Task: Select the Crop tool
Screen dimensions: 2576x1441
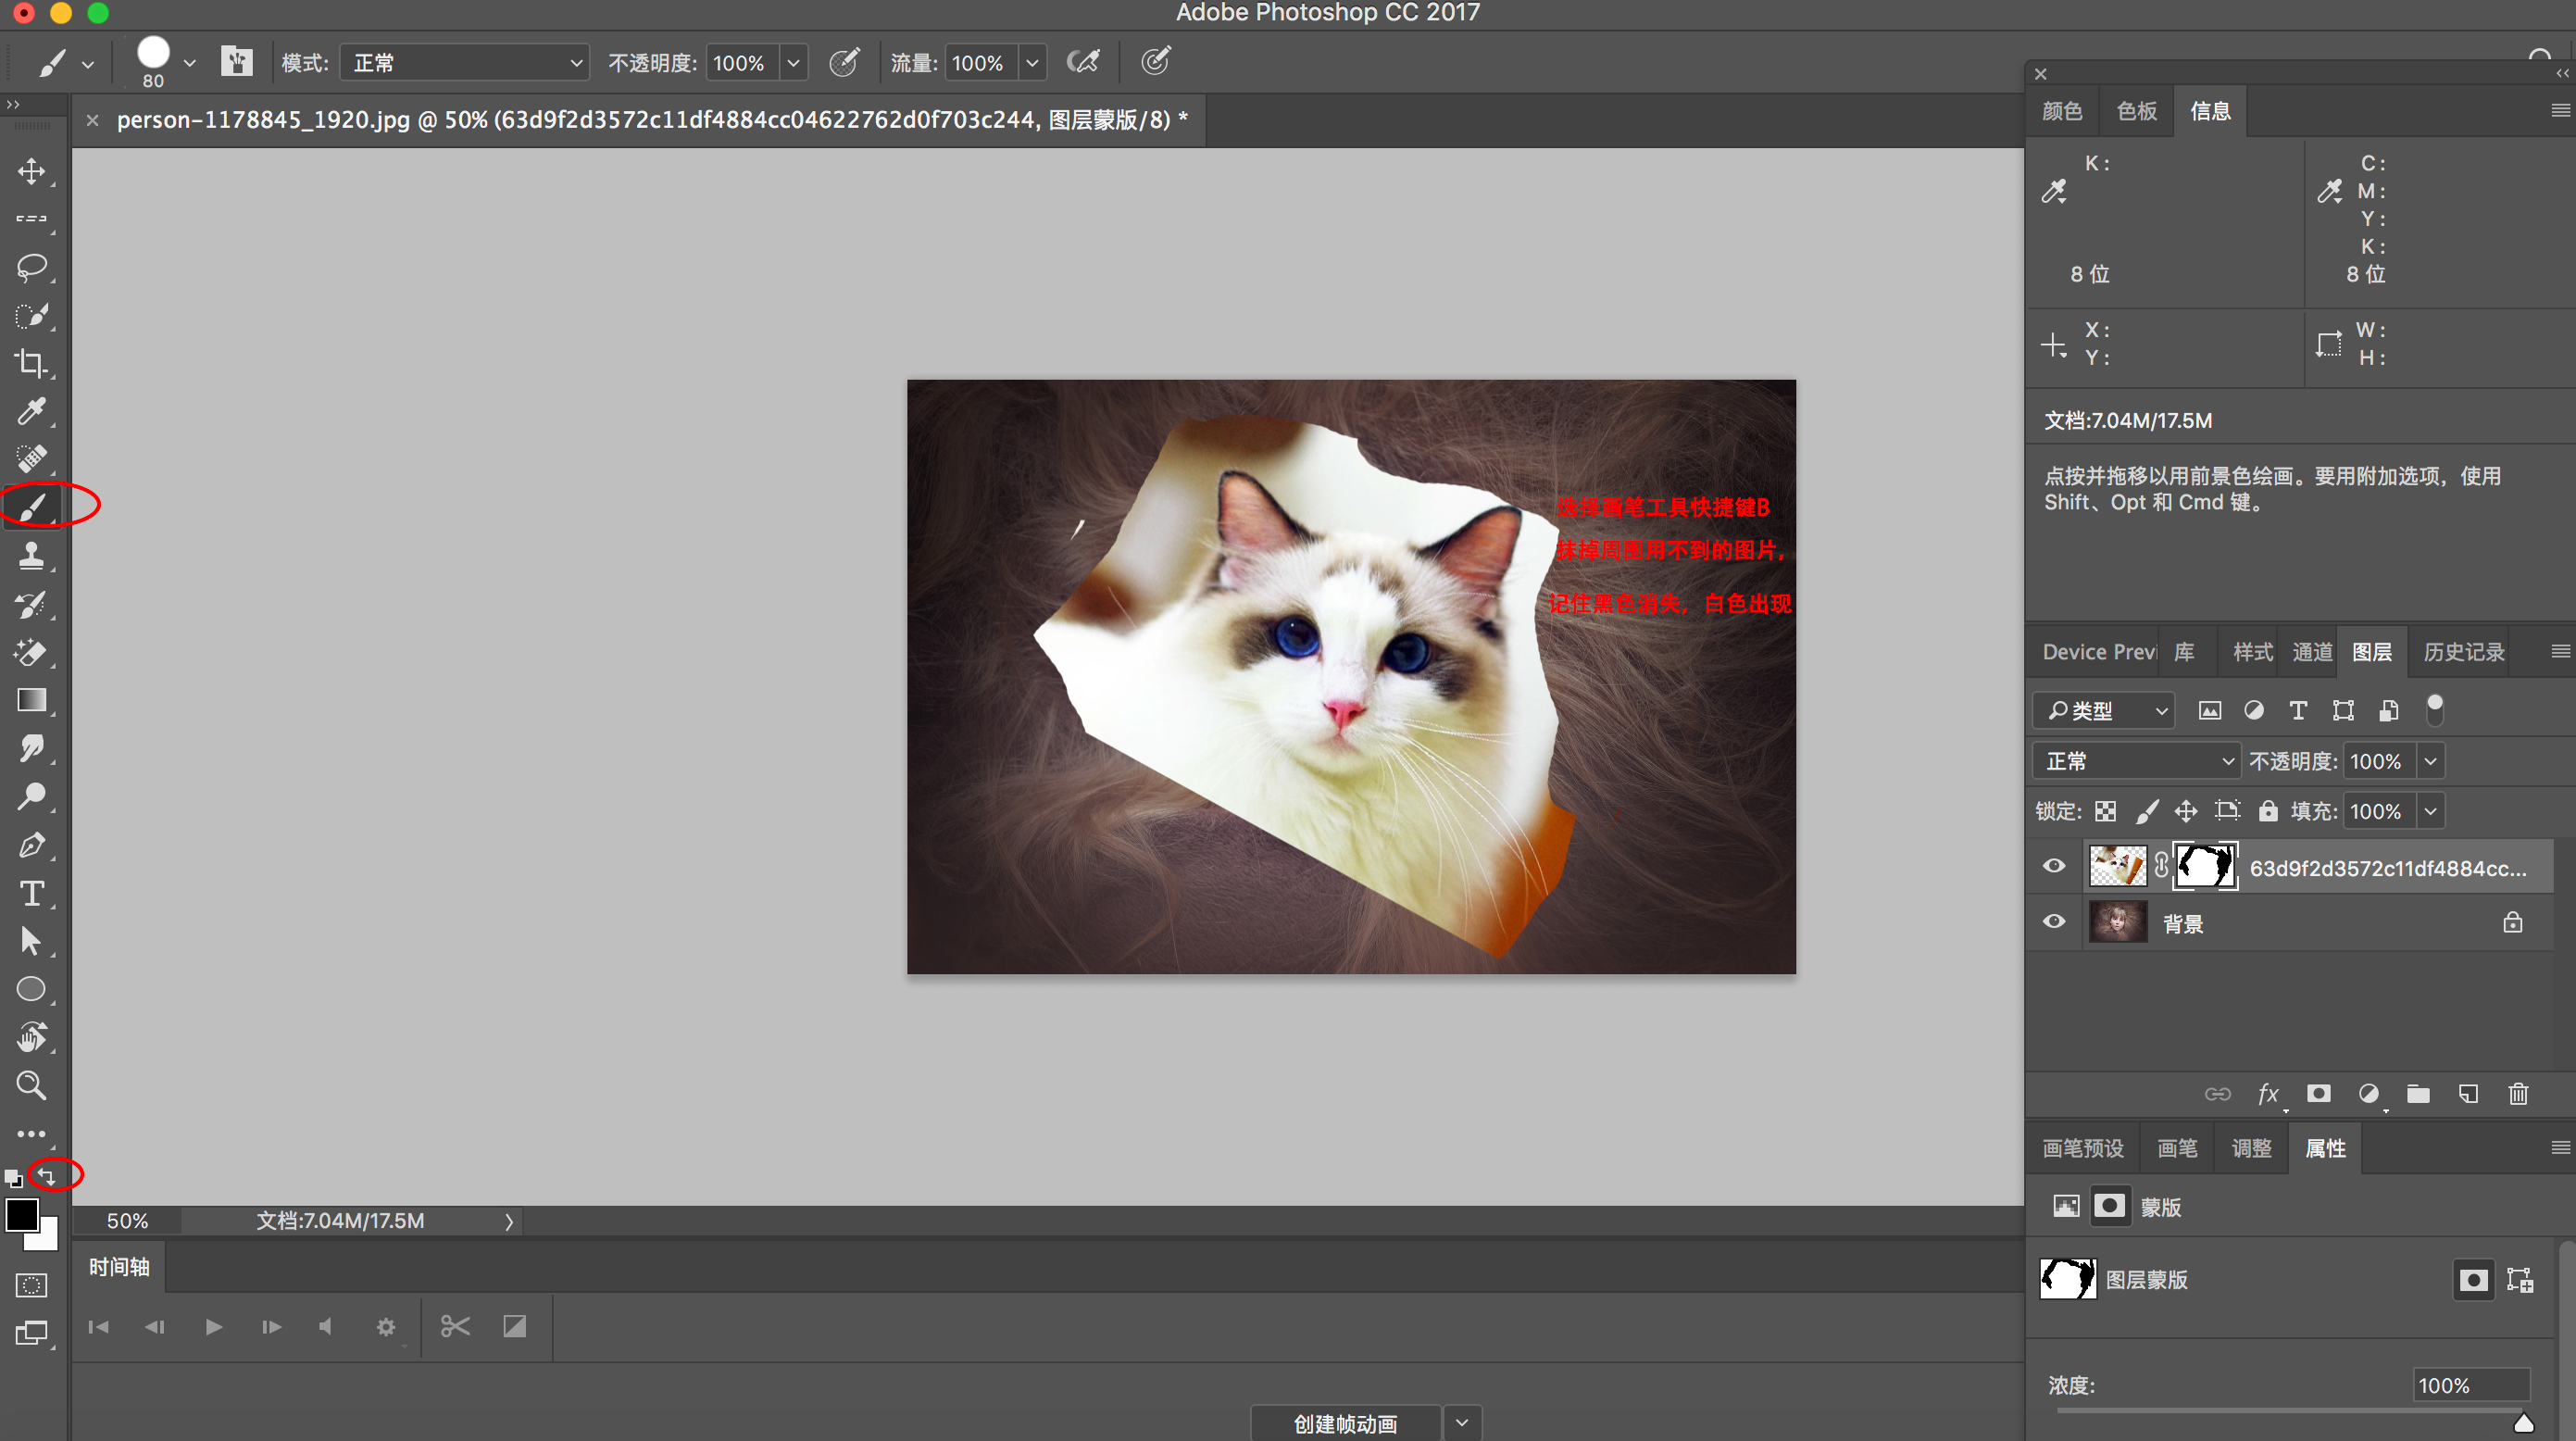Action: [31, 363]
